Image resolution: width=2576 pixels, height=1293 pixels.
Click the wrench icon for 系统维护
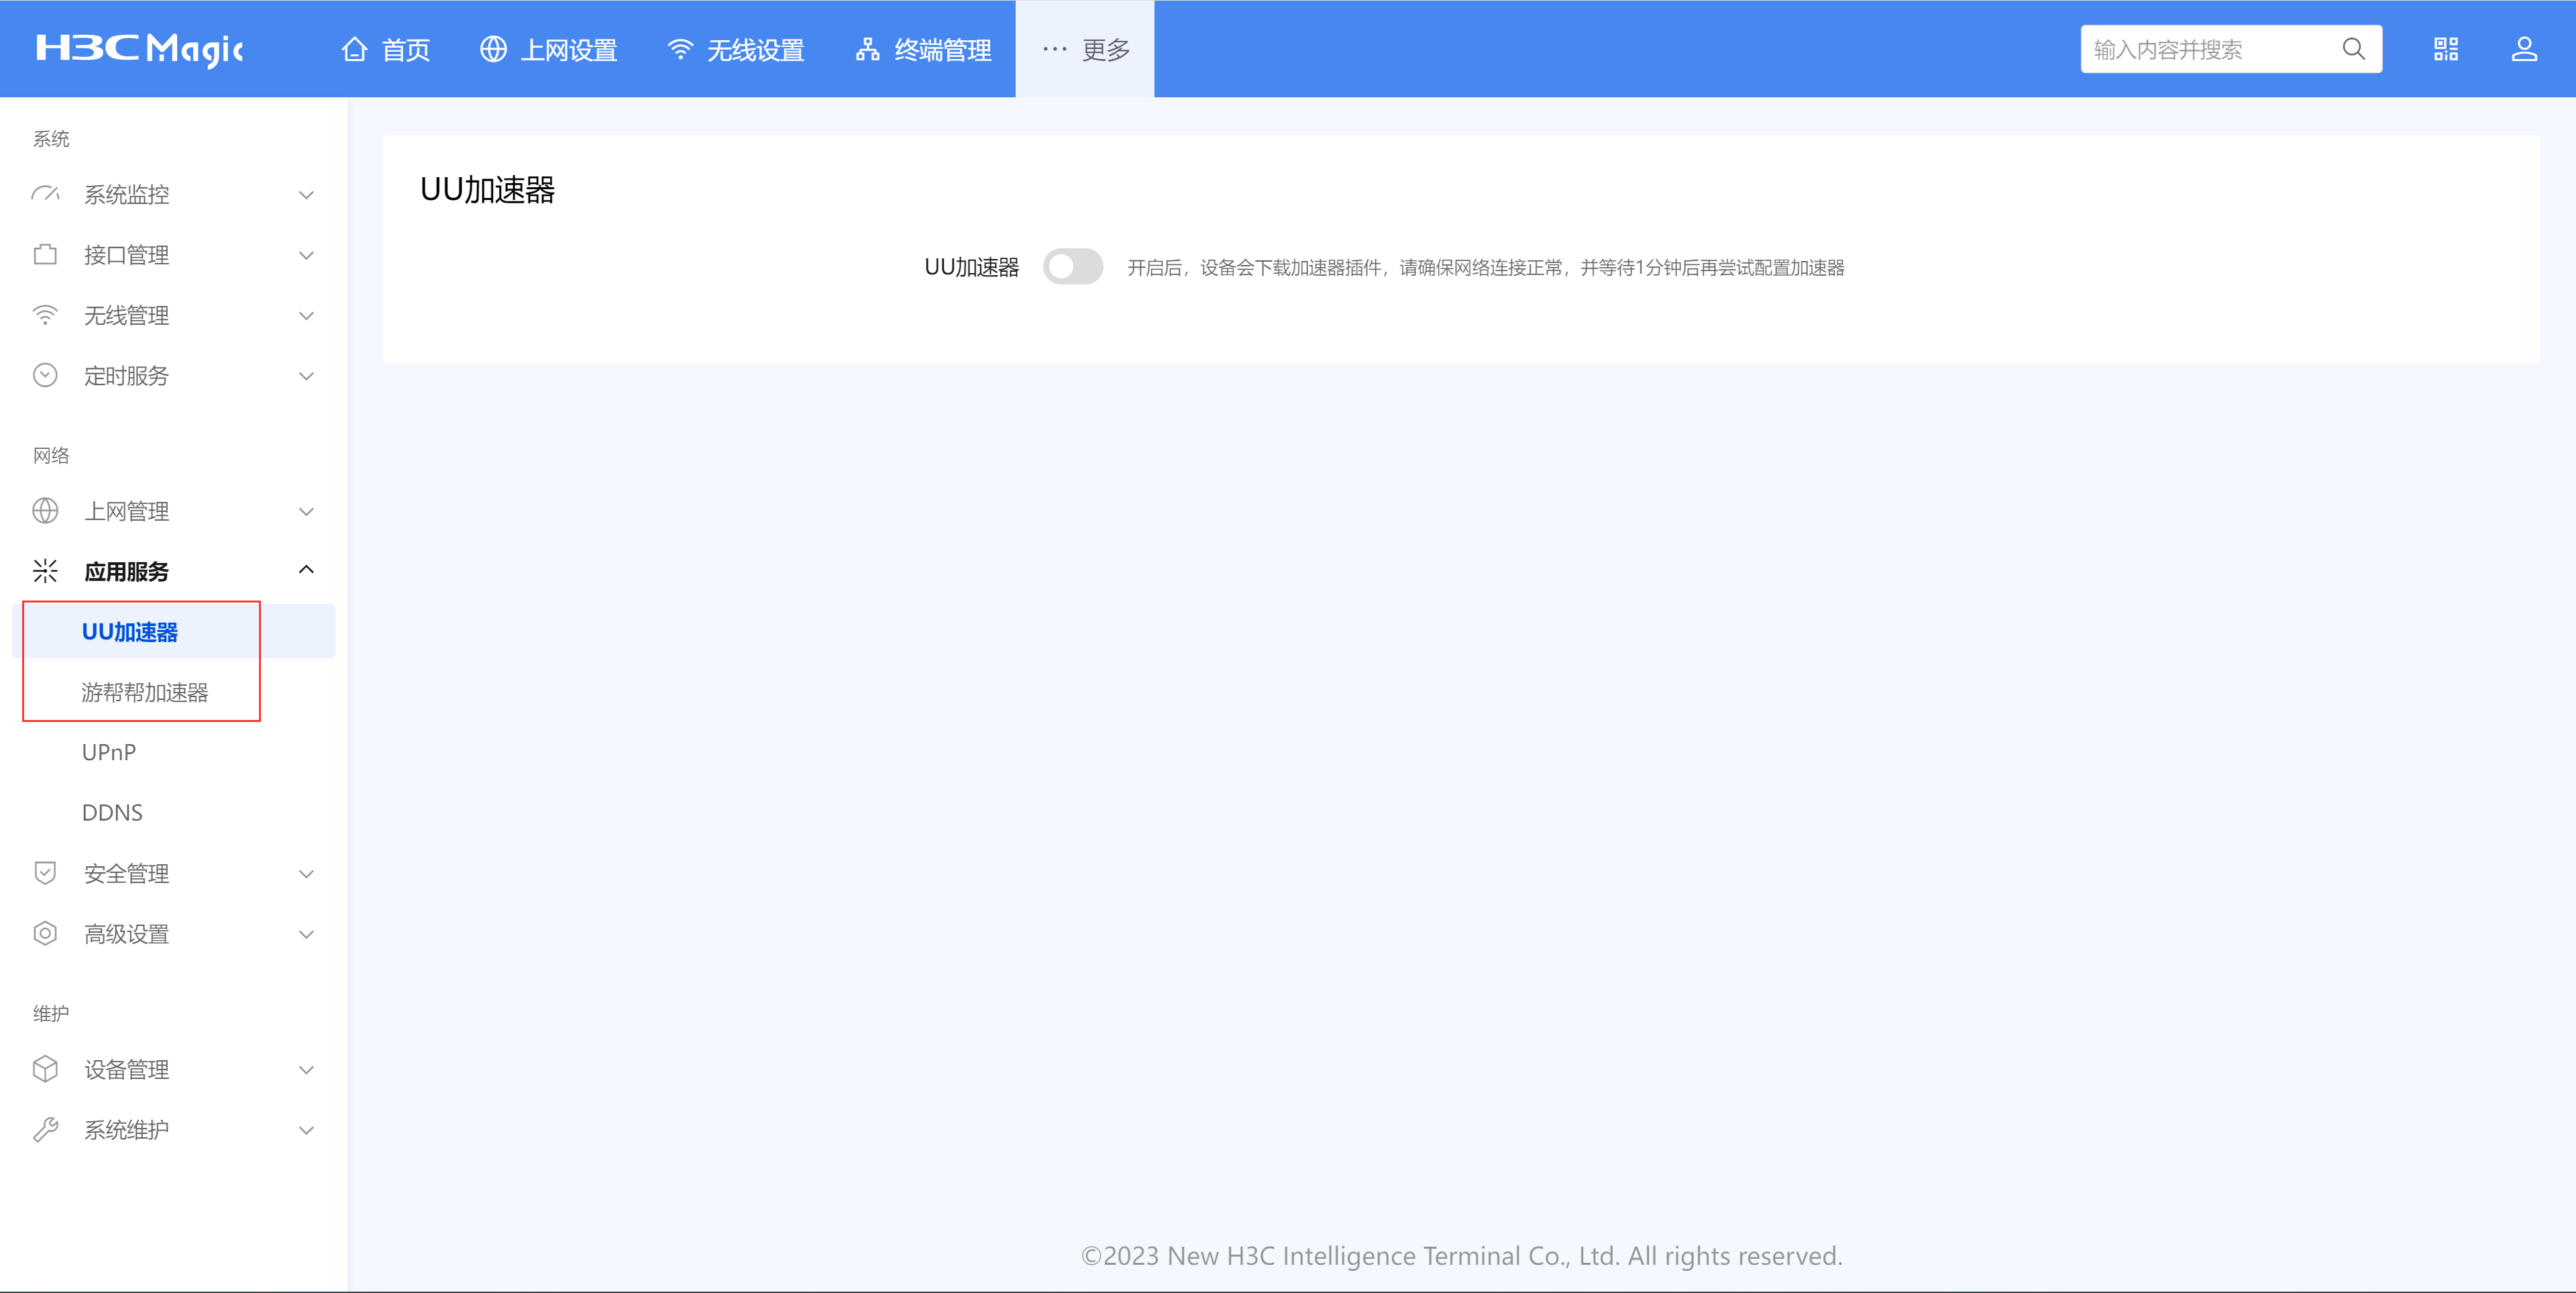pyautogui.click(x=45, y=1129)
